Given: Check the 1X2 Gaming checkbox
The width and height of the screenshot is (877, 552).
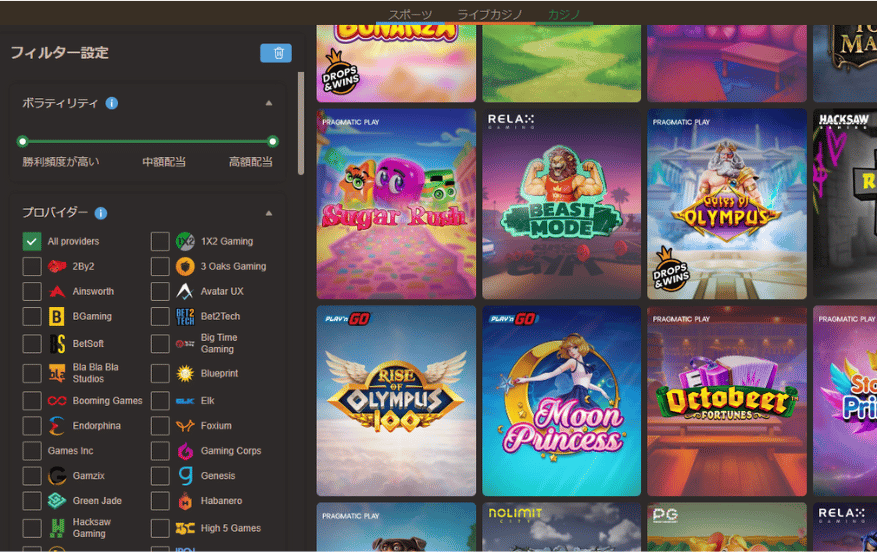Looking at the screenshot, I should tap(160, 242).
